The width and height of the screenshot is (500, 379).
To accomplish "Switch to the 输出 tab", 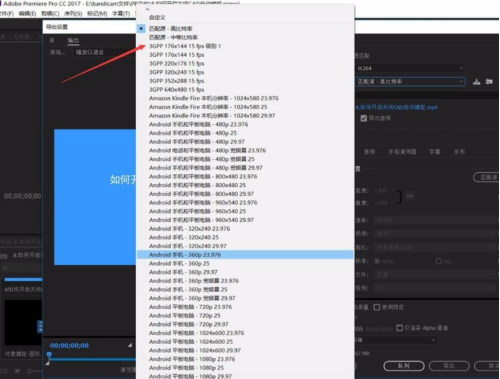I will tap(73, 40).
